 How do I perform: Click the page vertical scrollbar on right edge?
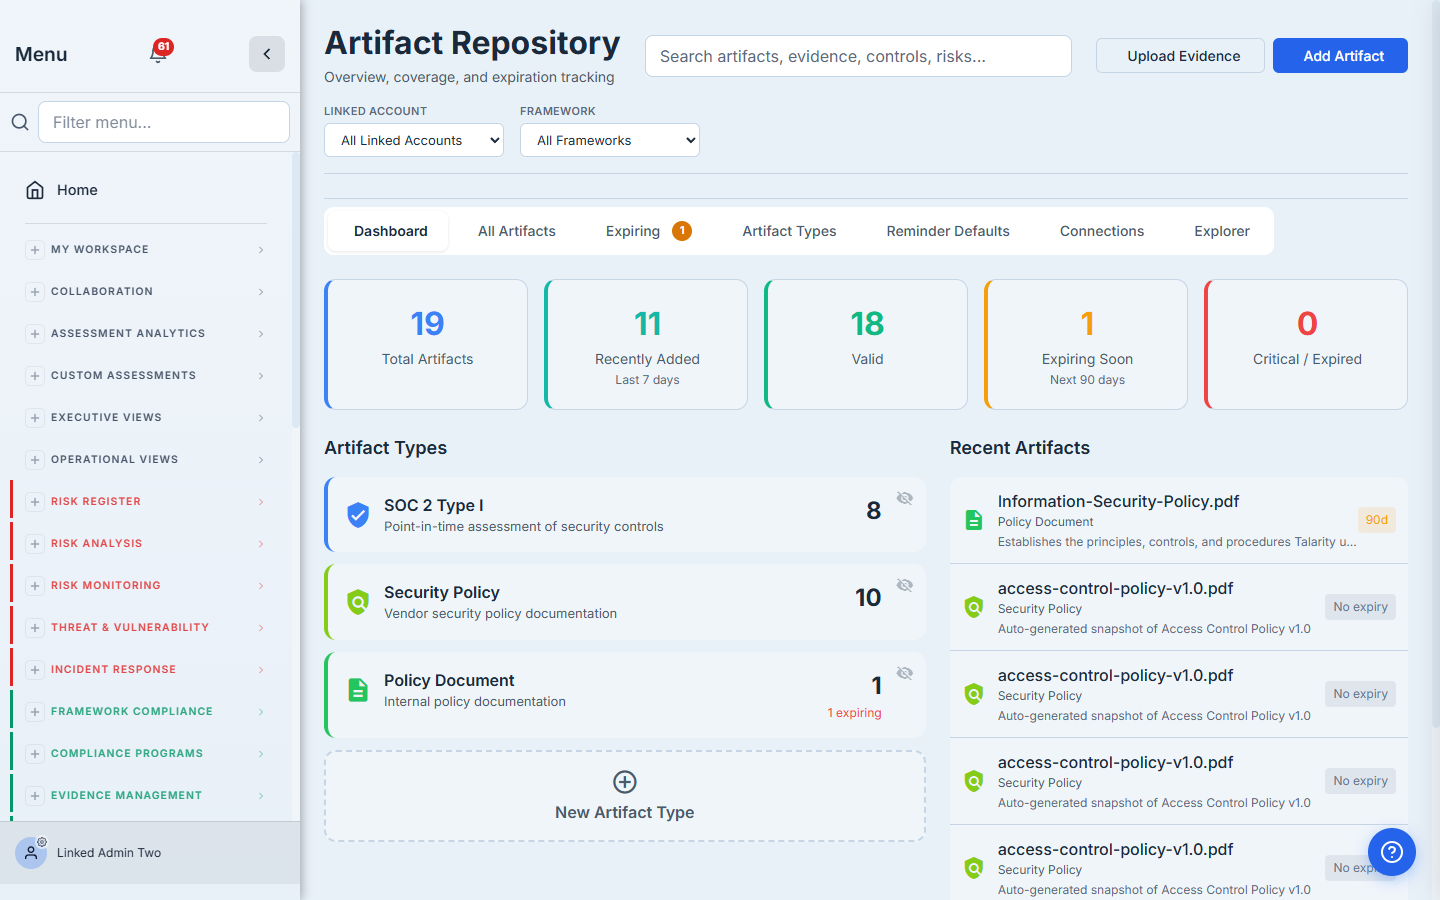click(1436, 364)
